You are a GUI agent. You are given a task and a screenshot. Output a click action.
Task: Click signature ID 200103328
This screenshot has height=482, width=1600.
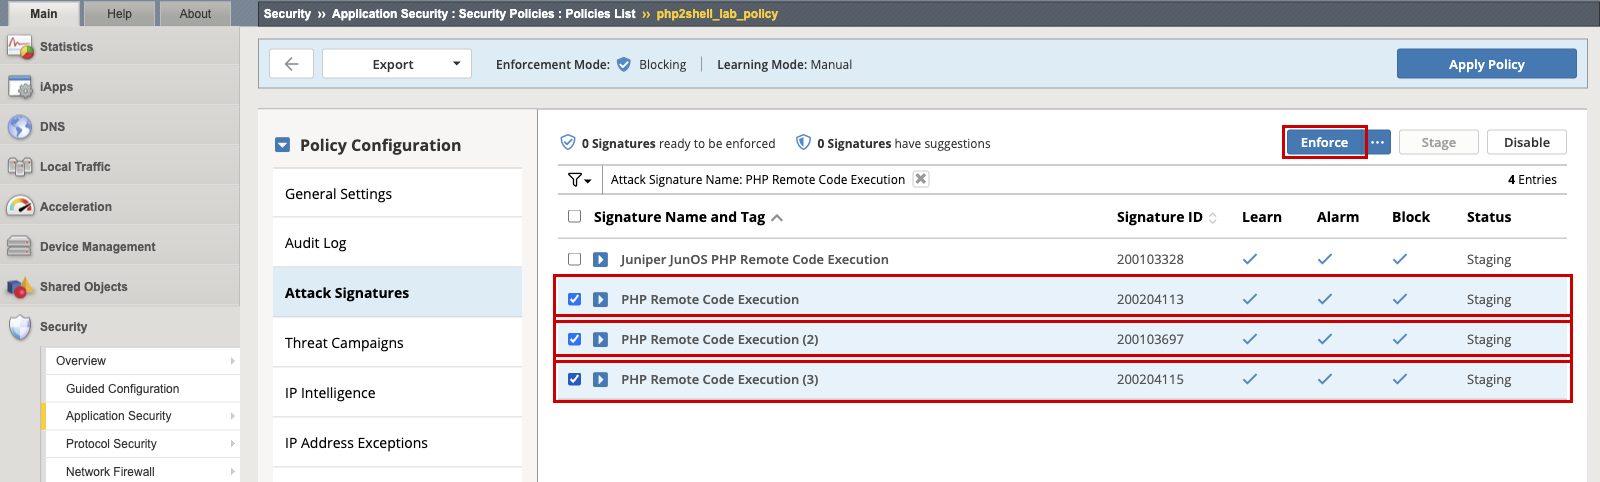pyautogui.click(x=1150, y=259)
